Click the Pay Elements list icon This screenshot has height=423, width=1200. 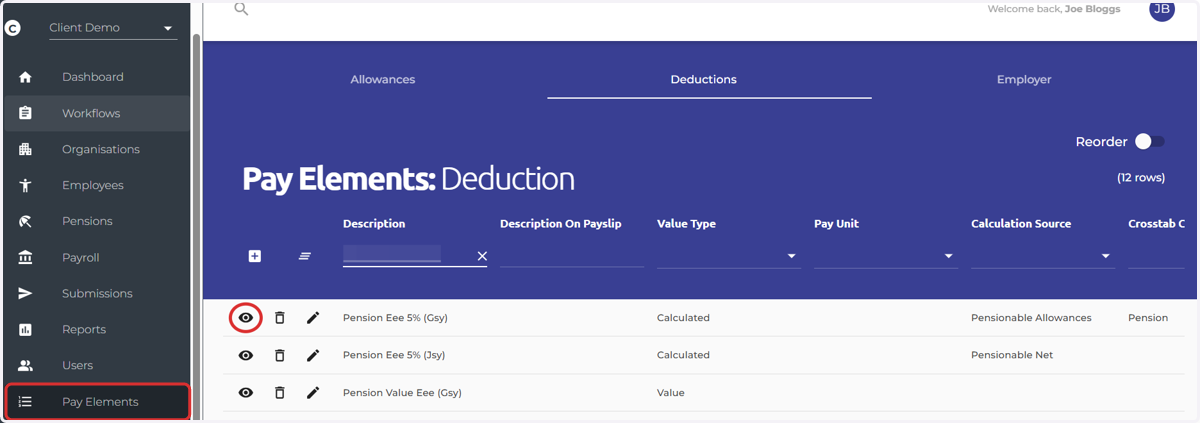point(25,401)
